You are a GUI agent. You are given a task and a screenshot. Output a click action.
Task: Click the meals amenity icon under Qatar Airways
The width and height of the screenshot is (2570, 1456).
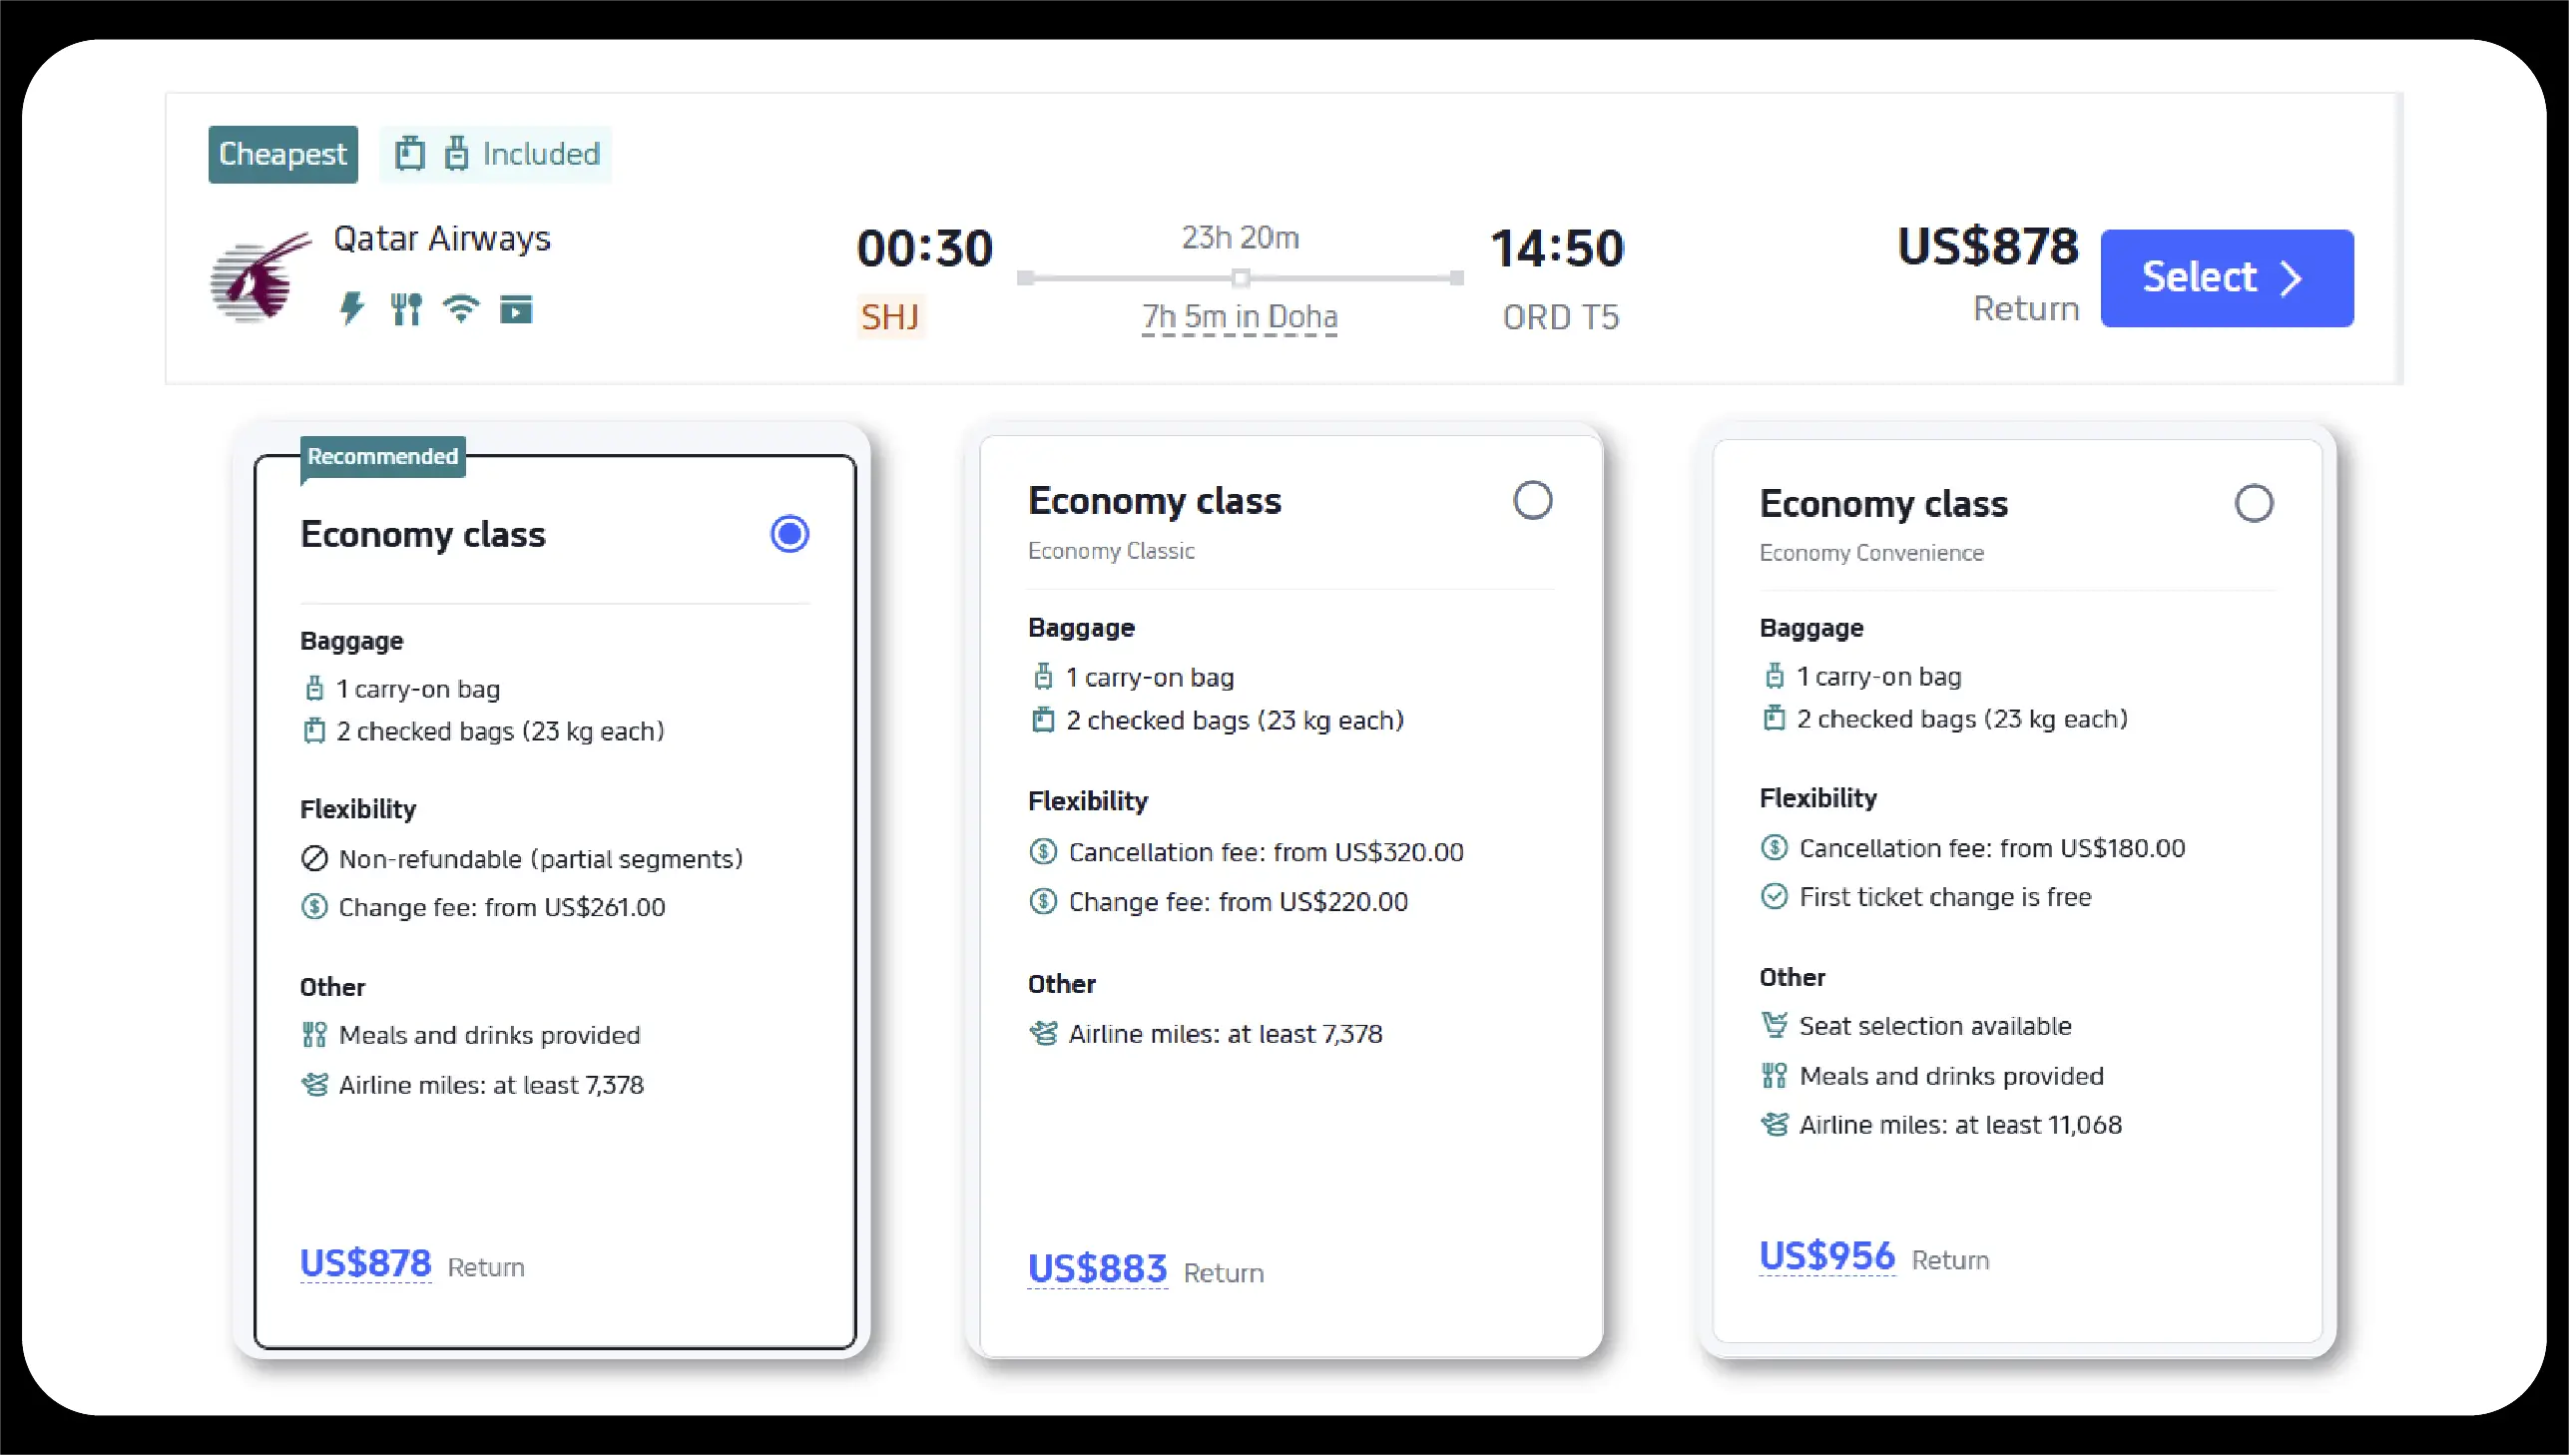click(406, 309)
